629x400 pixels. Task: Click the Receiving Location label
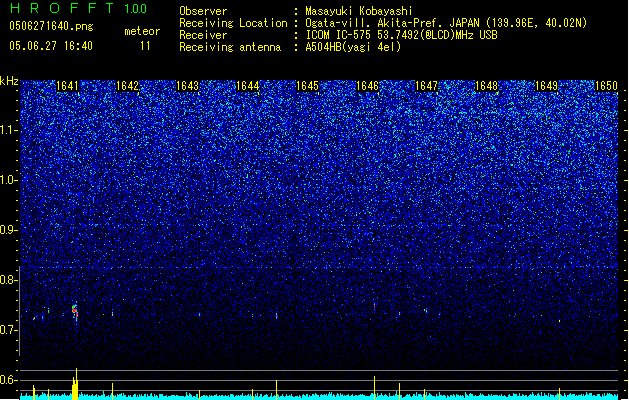coord(233,23)
